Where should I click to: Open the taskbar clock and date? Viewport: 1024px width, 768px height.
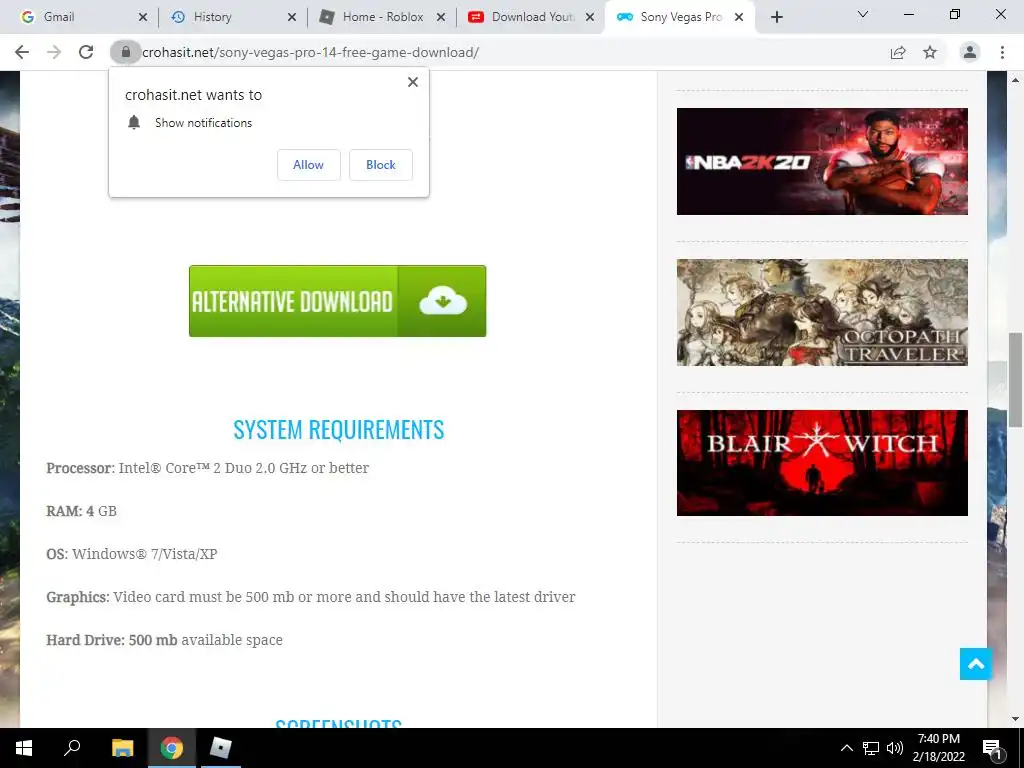pos(938,748)
